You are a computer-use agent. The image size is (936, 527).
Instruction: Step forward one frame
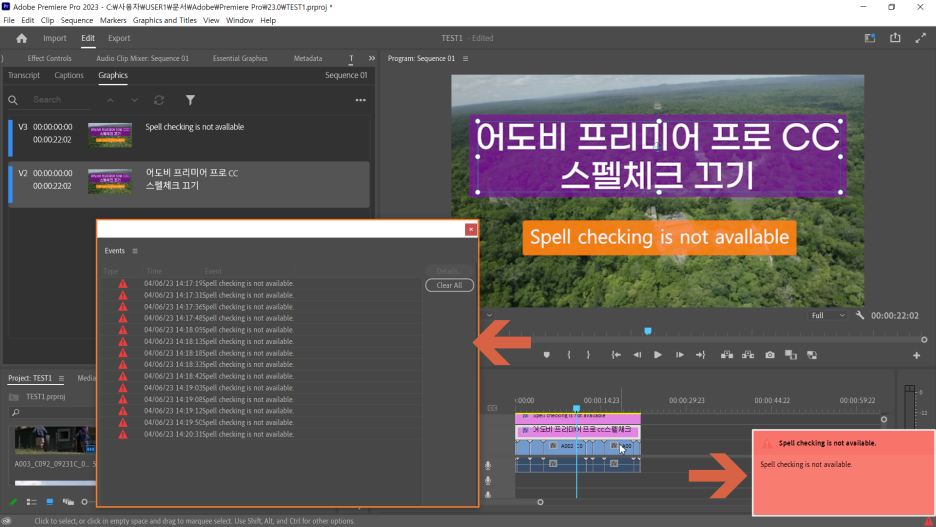tap(679, 355)
